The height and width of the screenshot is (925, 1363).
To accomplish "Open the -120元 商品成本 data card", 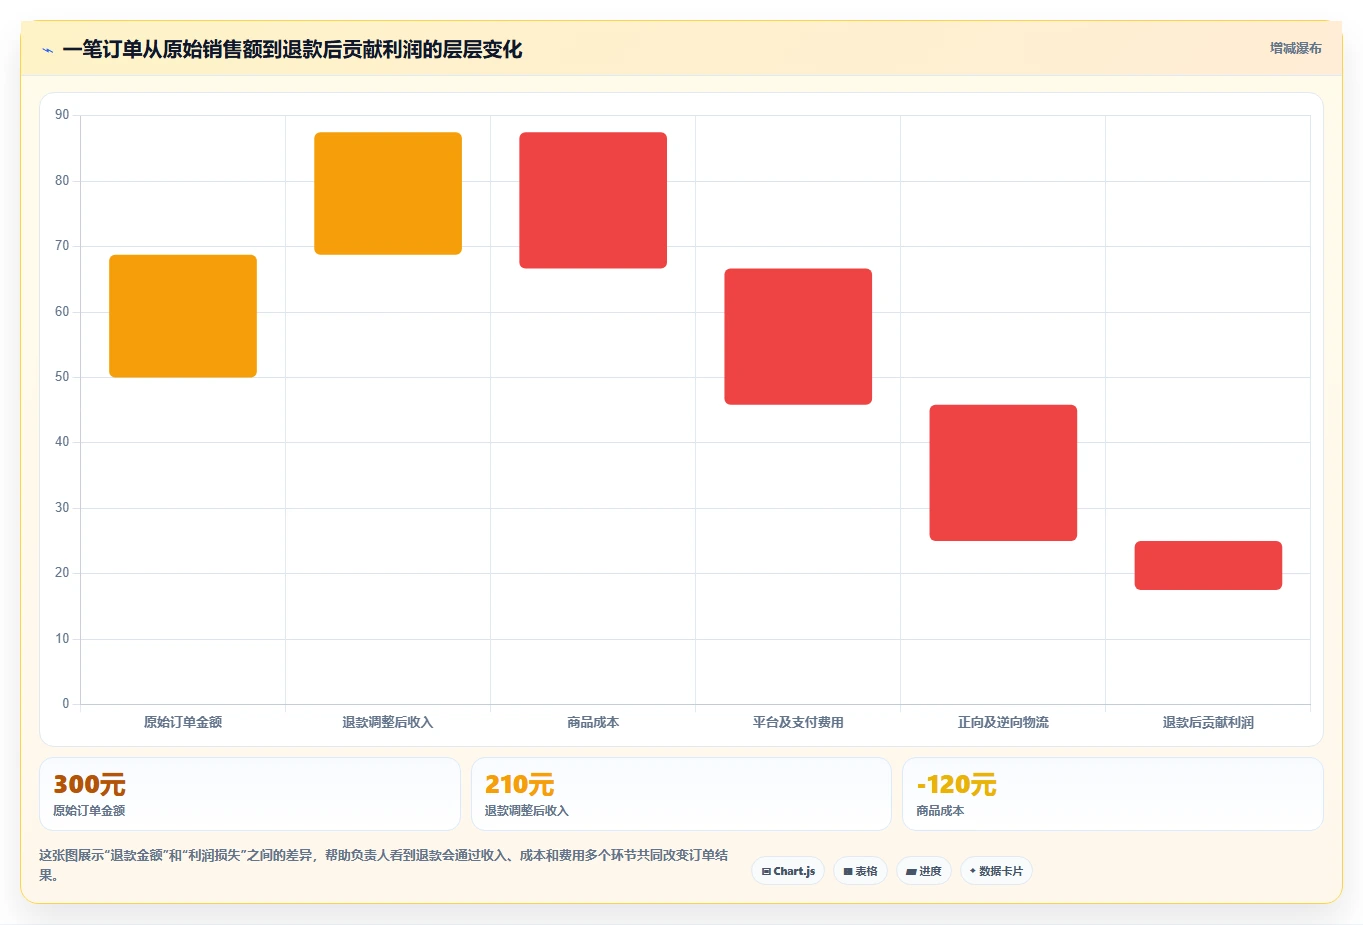I will [1113, 794].
